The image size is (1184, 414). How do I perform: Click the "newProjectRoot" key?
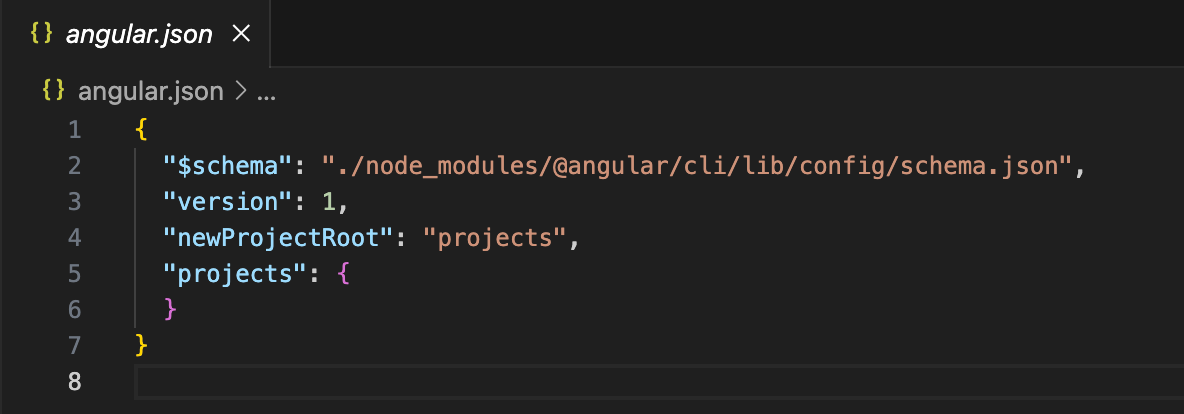point(279,238)
